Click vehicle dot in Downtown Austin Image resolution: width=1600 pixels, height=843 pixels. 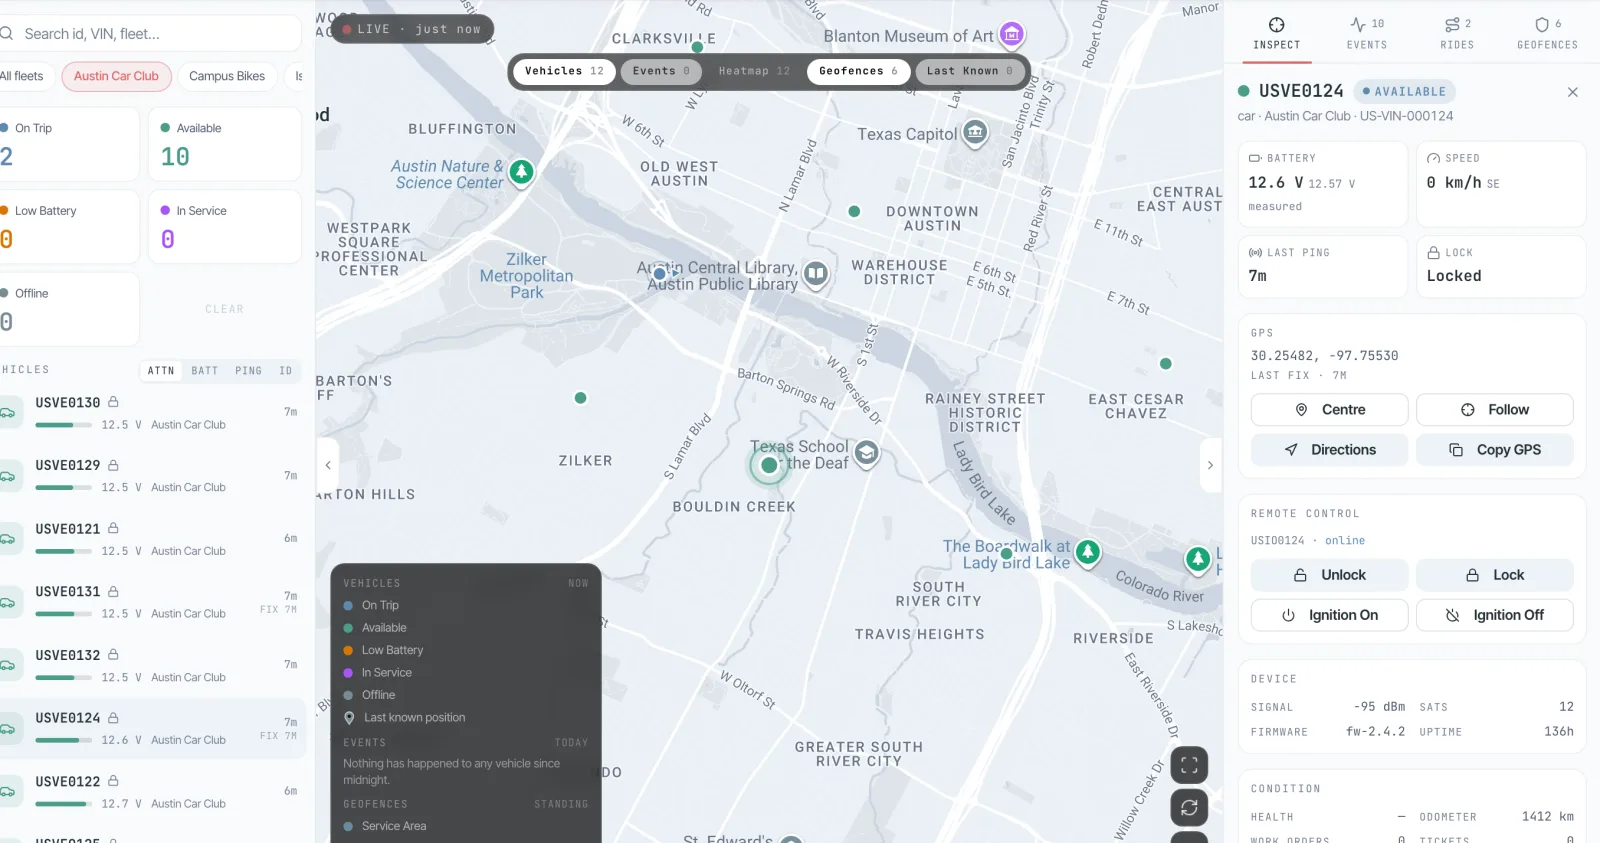pyautogui.click(x=854, y=211)
